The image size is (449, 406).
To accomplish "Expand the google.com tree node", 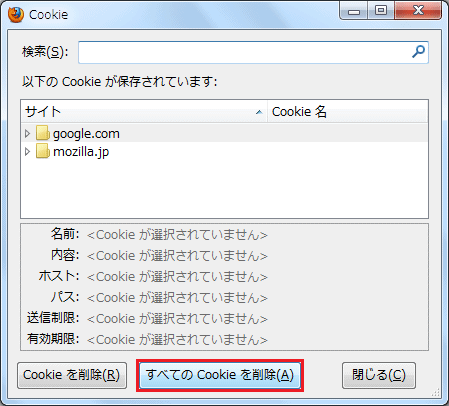I will click(x=27, y=133).
